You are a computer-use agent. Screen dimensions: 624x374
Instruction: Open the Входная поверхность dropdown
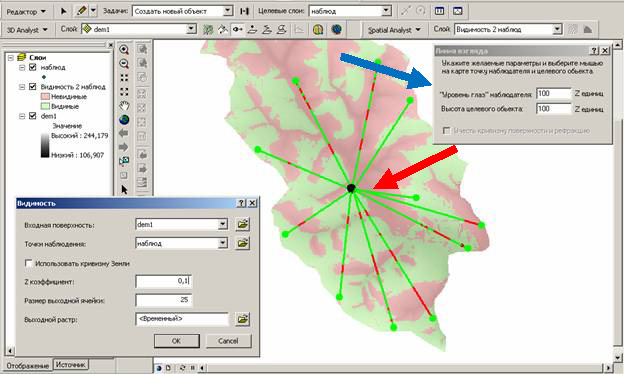coord(223,224)
